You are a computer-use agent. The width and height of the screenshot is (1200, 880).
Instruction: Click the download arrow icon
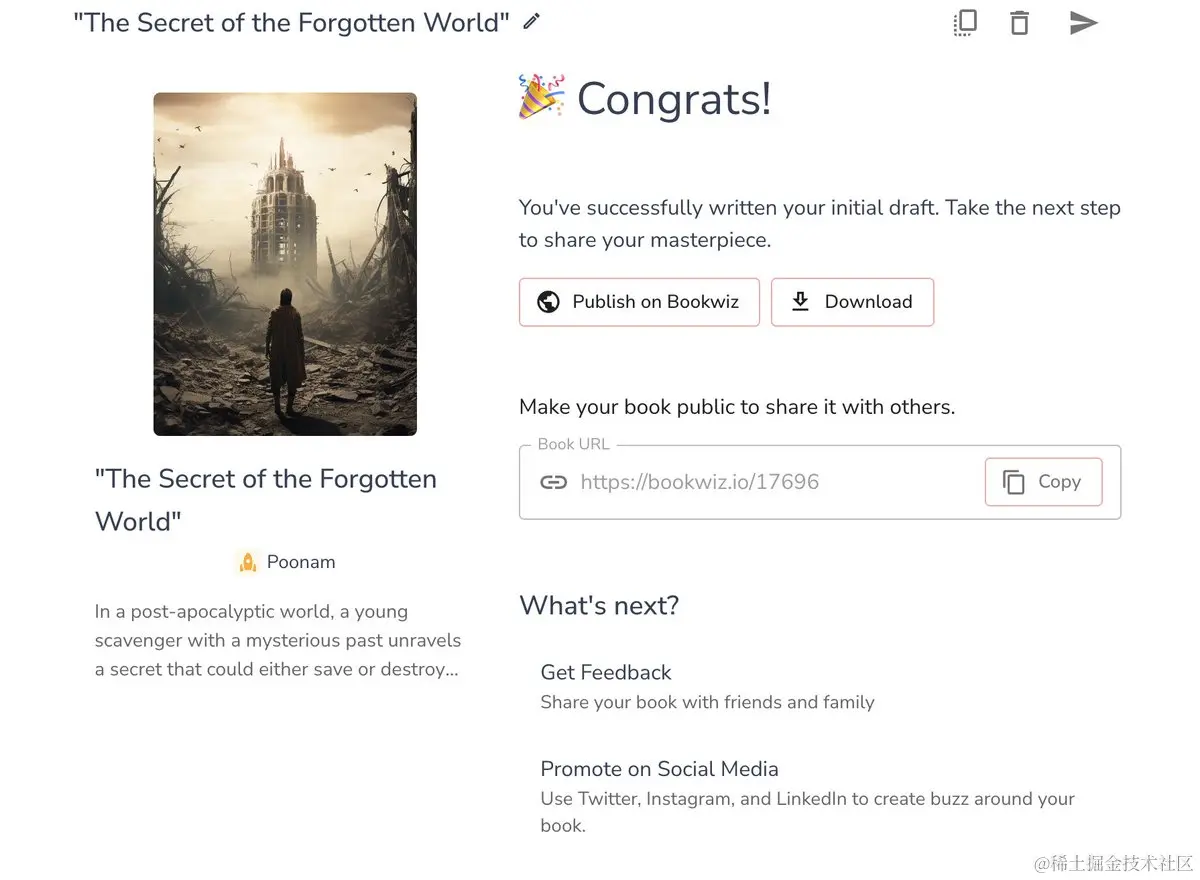pos(800,302)
